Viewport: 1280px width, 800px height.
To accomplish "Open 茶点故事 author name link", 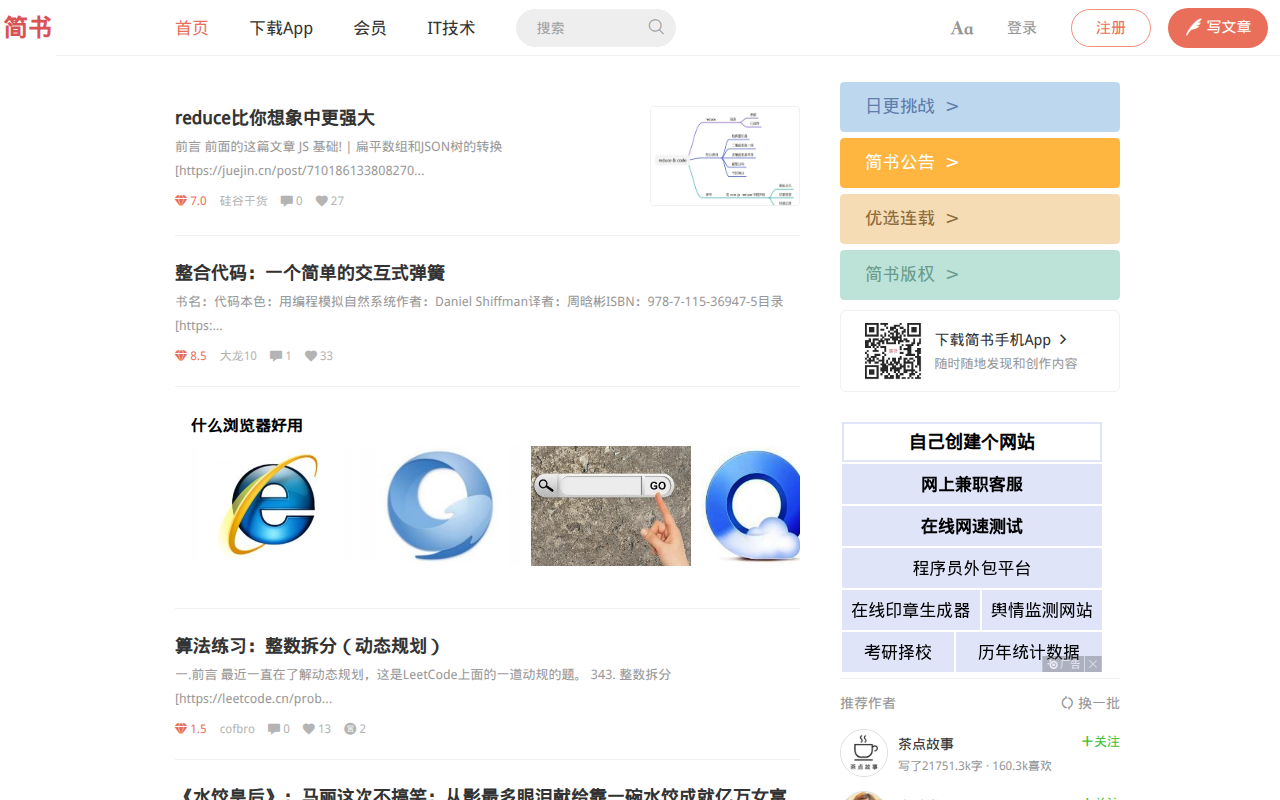I will (926, 744).
